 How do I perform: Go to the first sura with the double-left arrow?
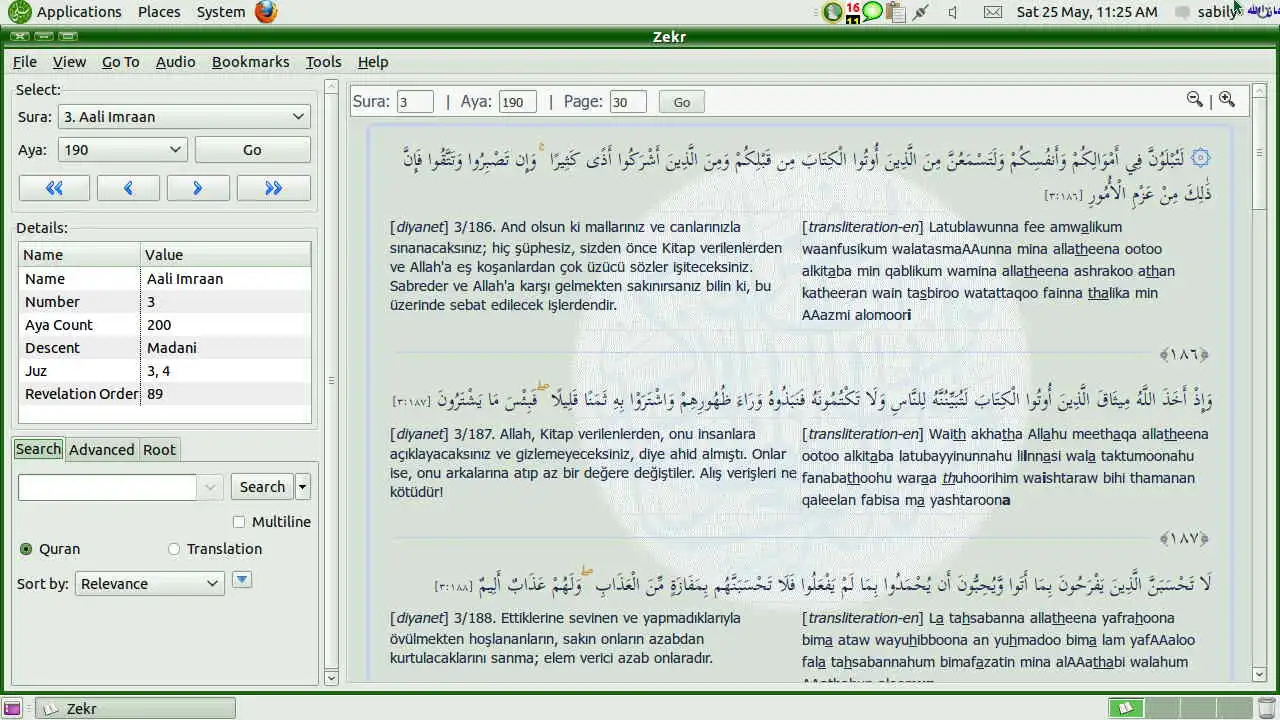[54, 188]
